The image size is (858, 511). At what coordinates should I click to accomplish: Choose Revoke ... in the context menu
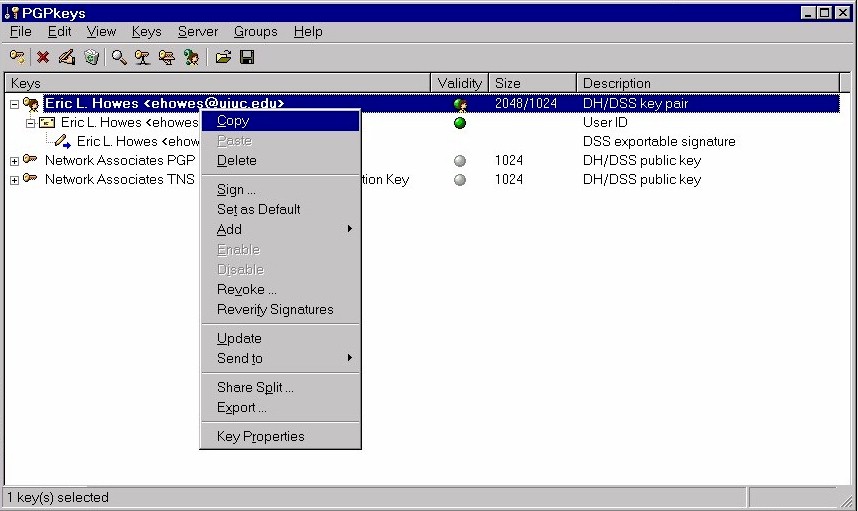click(280, 289)
